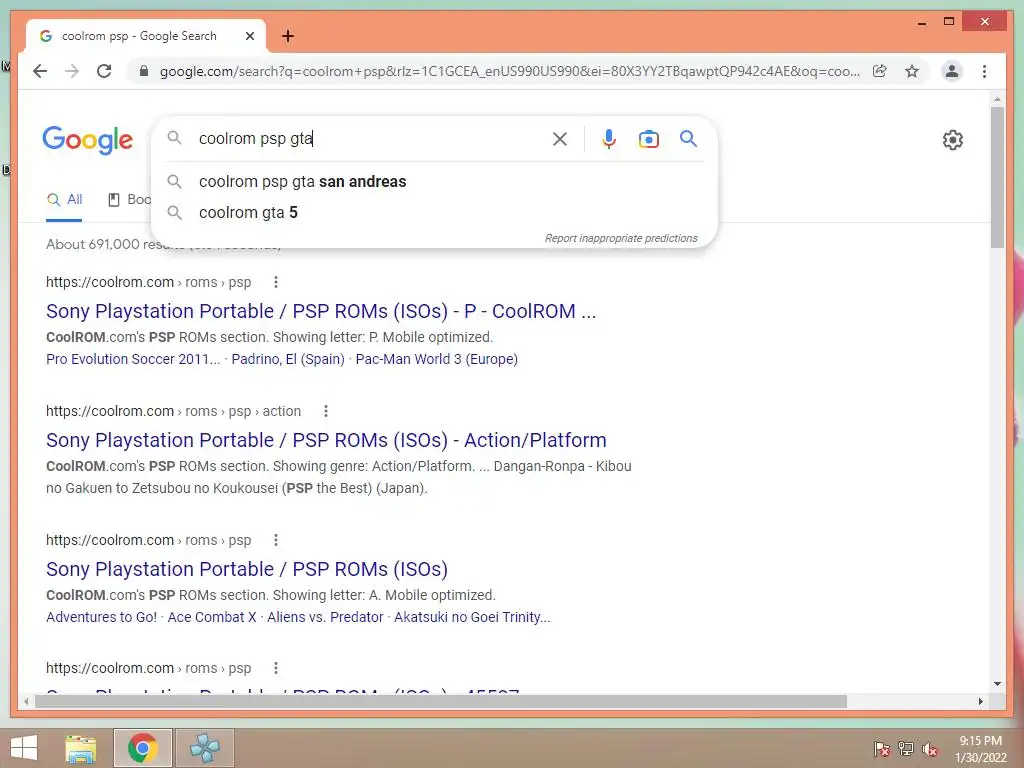Open Pro Evolution Soccer 2011 sitelink

click(133, 359)
